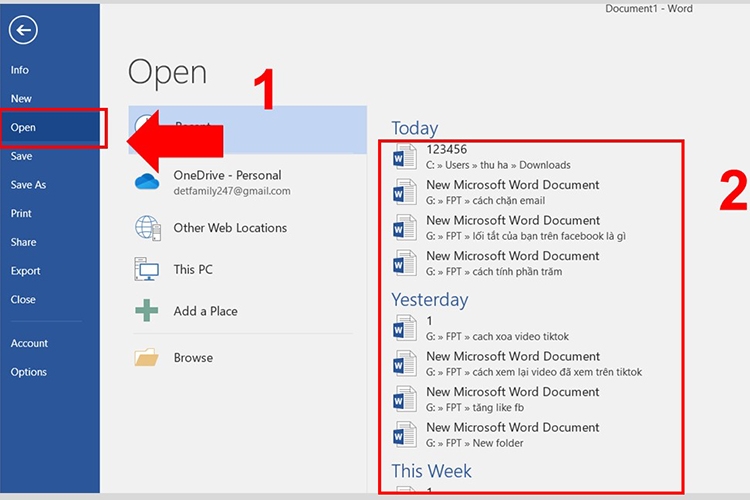
Task: Click Word icon of 123456 document
Action: (404, 156)
